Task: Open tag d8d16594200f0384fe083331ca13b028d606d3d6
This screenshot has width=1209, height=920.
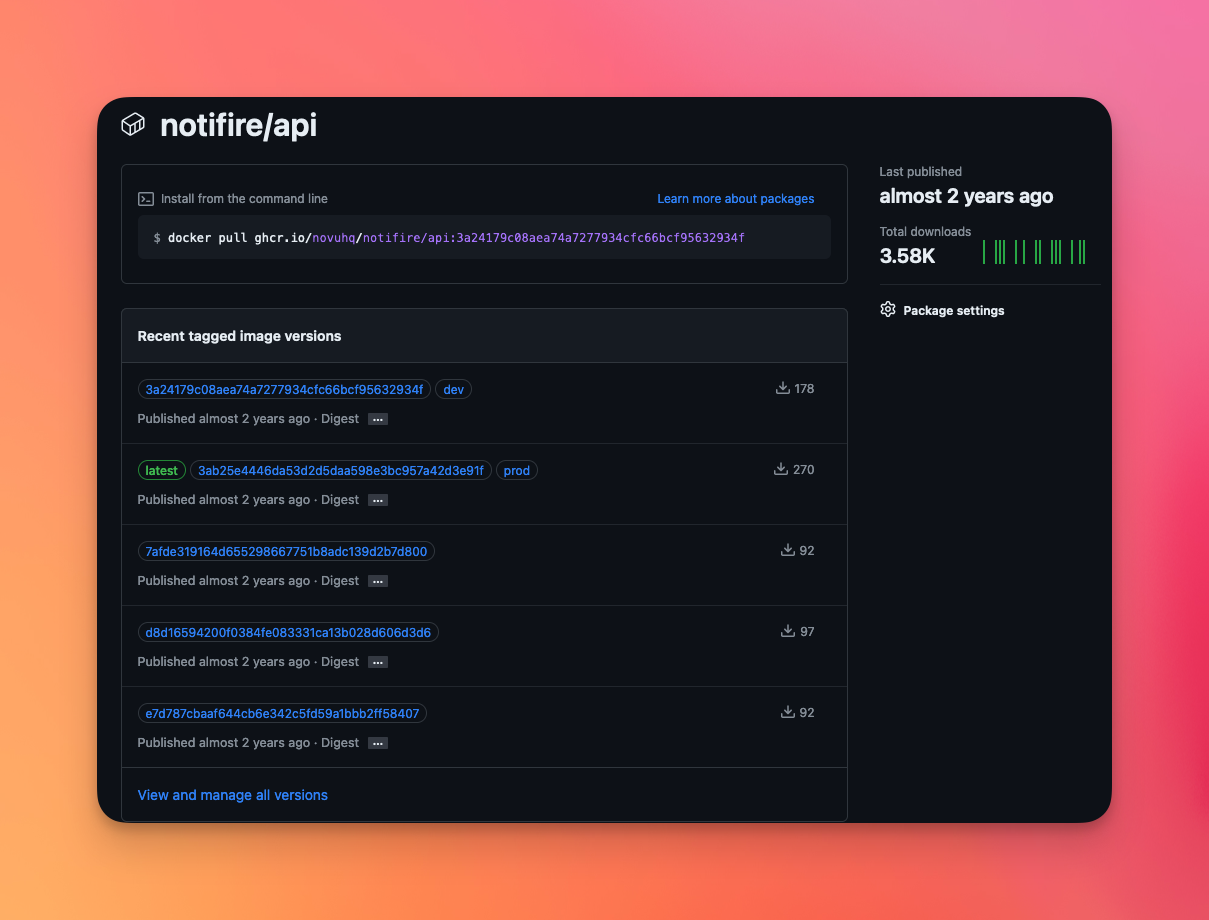Action: click(x=288, y=633)
